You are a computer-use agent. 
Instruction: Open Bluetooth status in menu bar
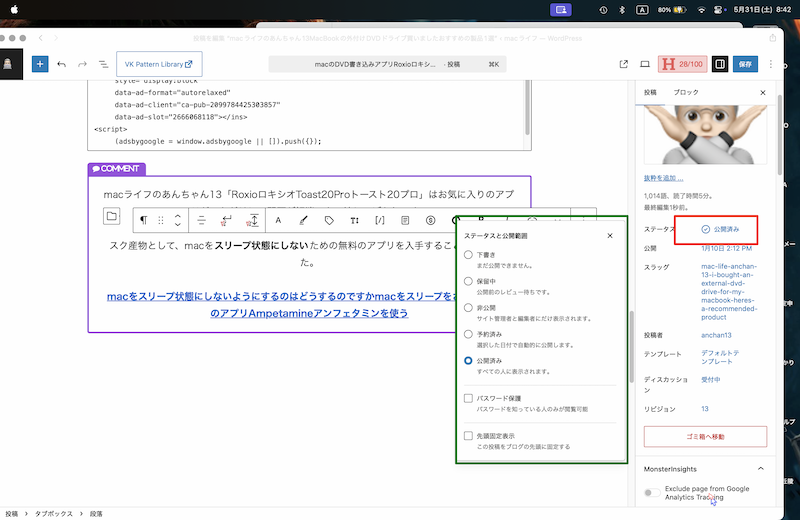tap(621, 9)
